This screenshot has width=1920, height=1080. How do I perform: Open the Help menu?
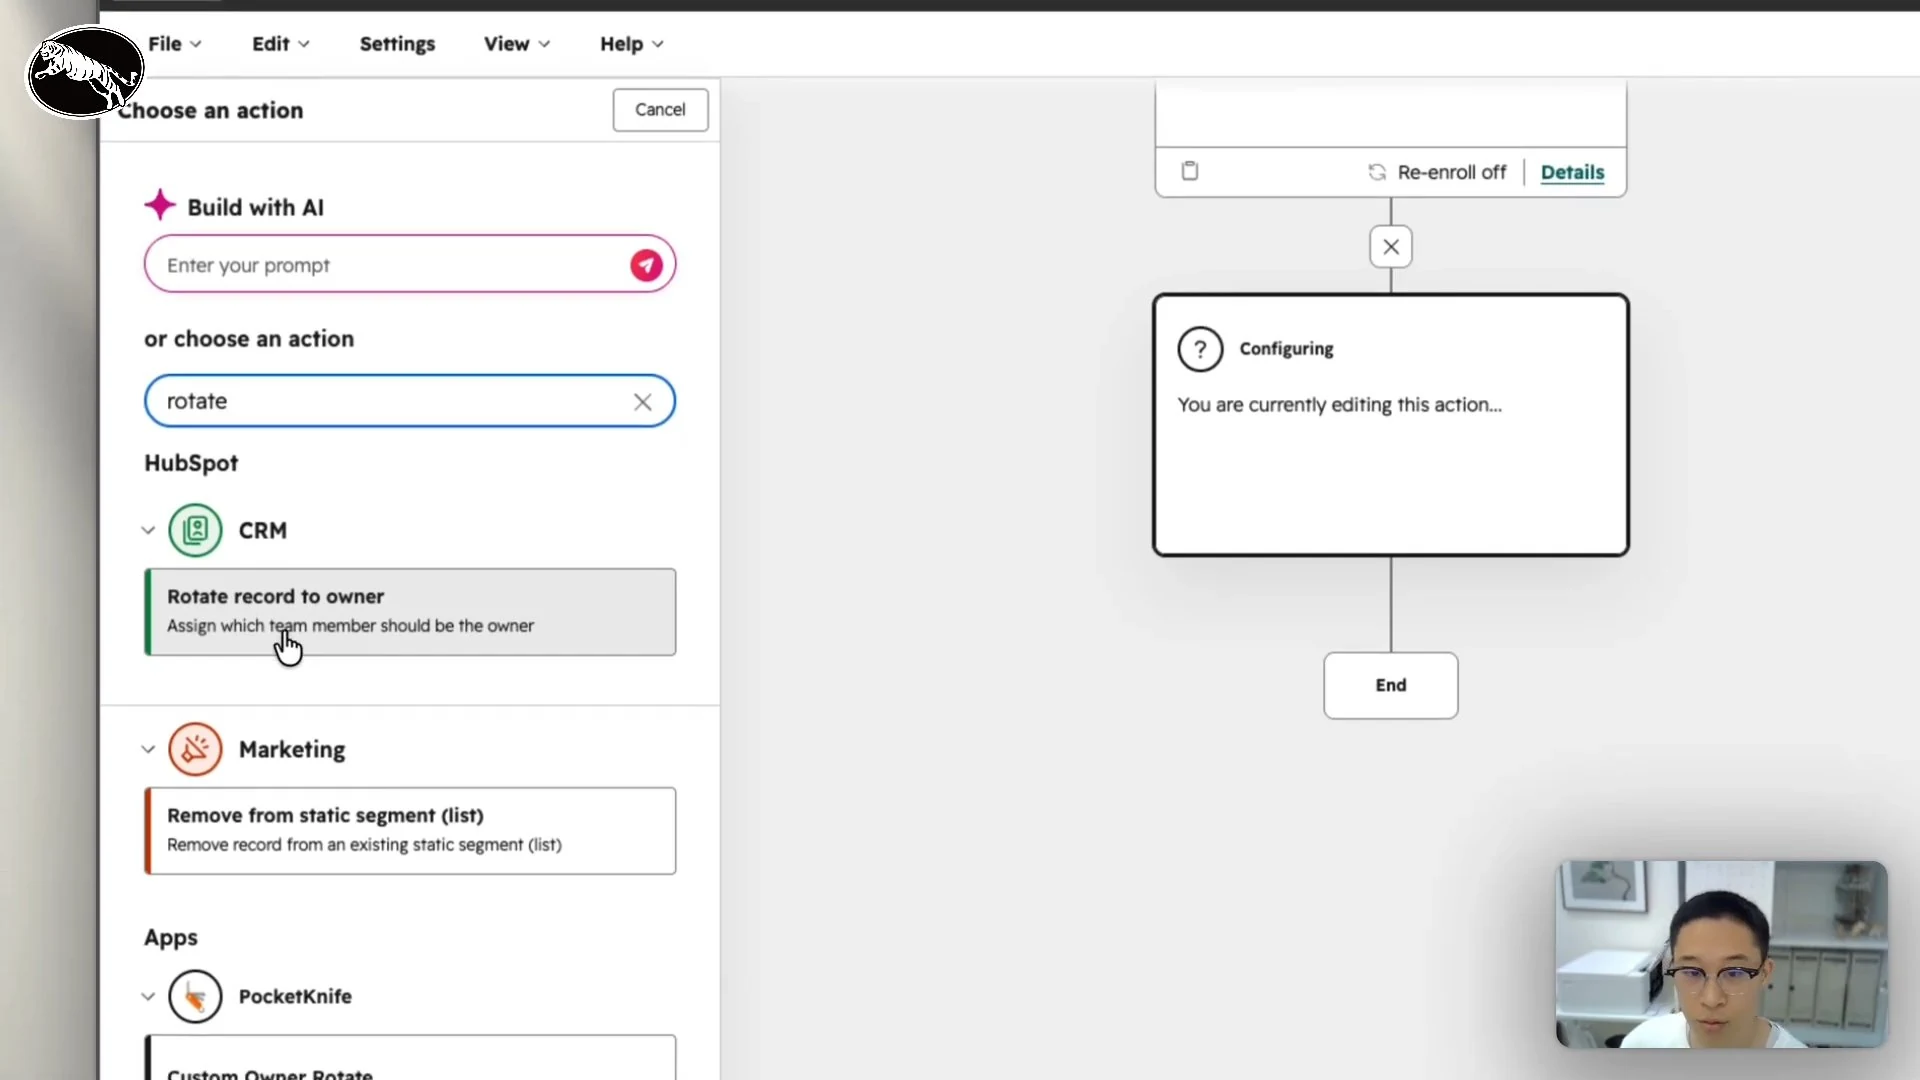[631, 44]
